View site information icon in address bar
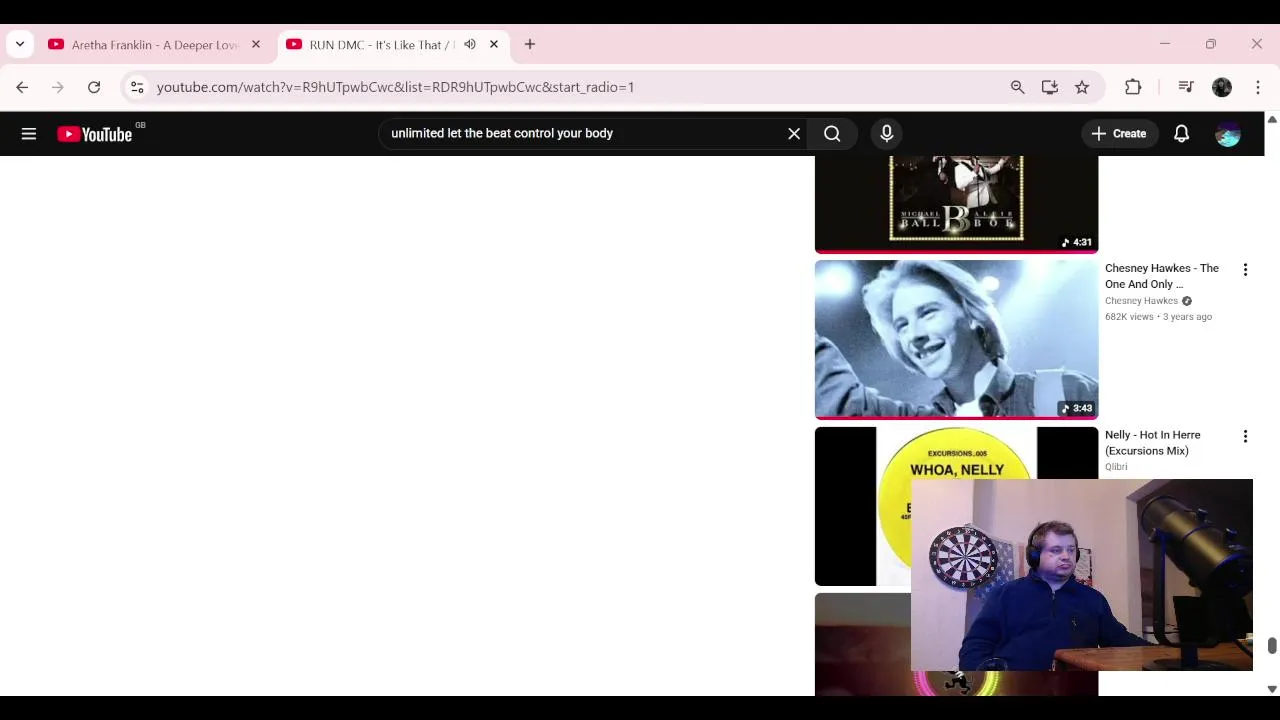Screen dimensions: 1280x720 point(137,87)
